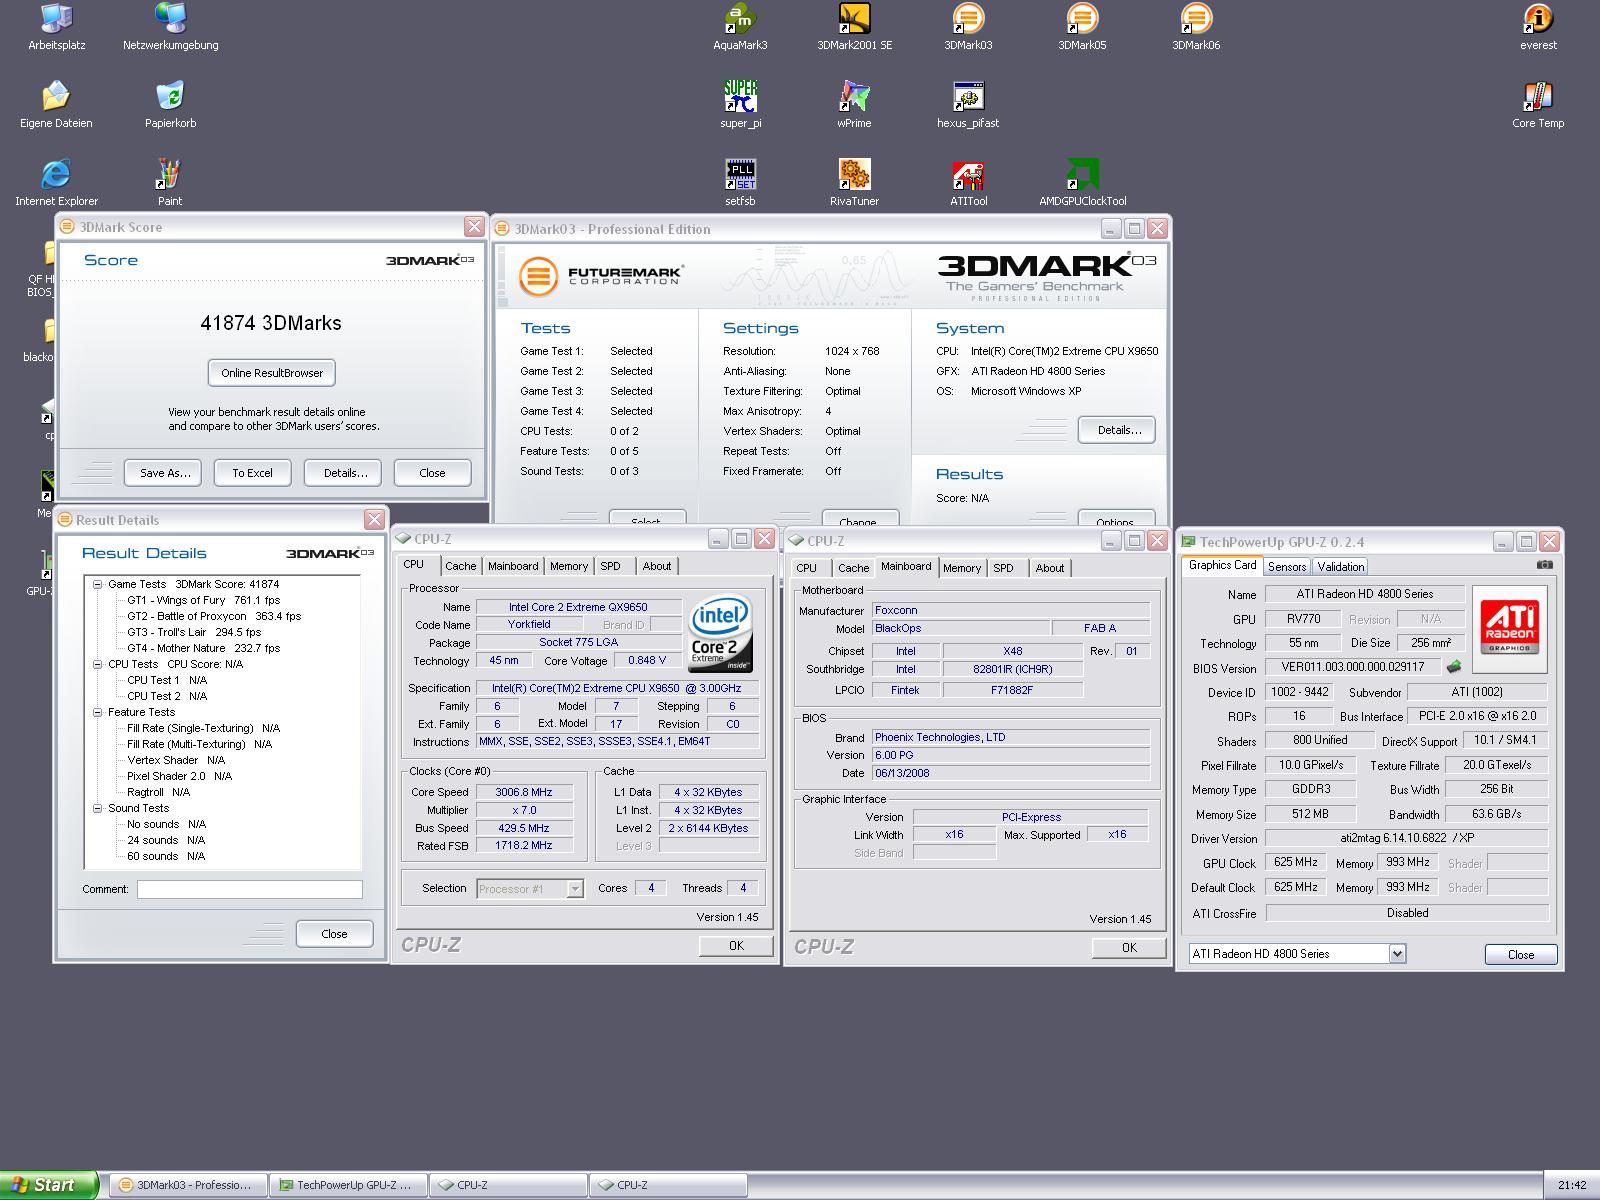
Task: Open the setfsb desktop icon
Action: (x=740, y=183)
